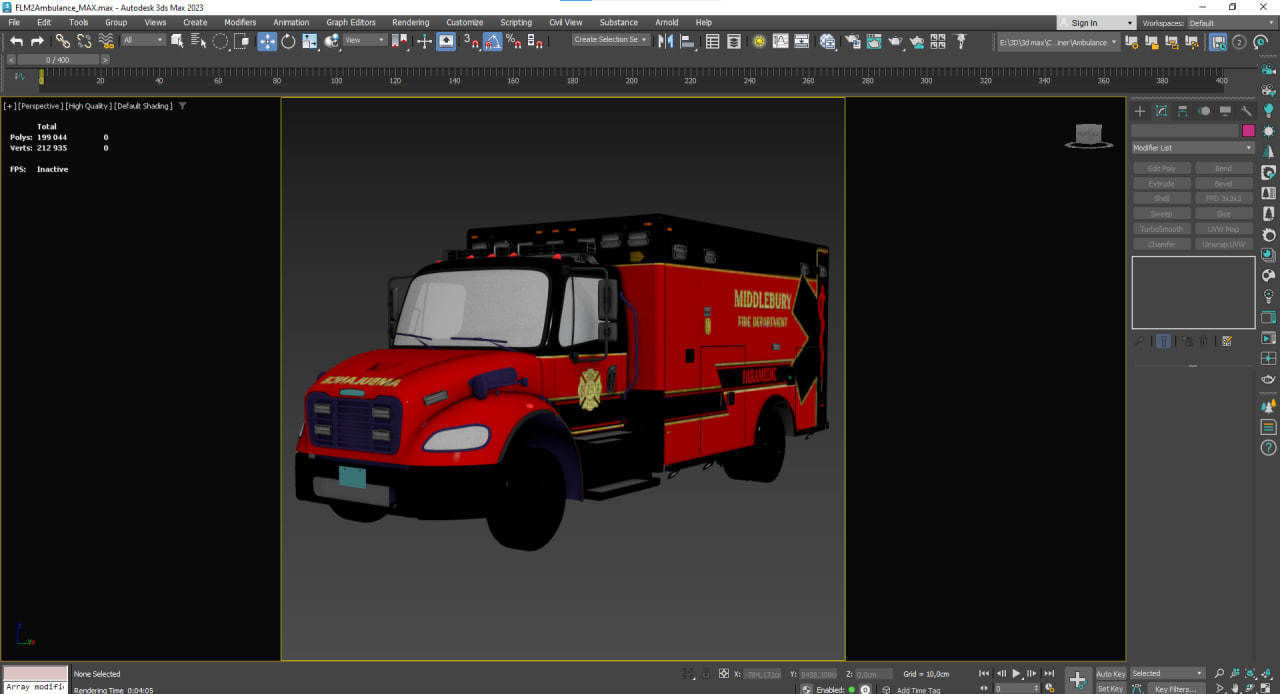
Task: Toggle the Auto Key button
Action: point(1111,674)
